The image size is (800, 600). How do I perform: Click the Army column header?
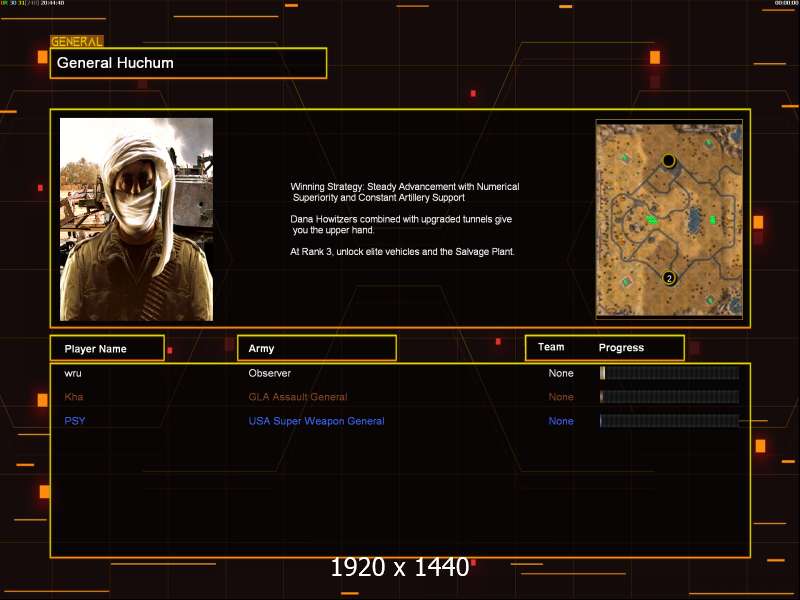click(x=317, y=348)
